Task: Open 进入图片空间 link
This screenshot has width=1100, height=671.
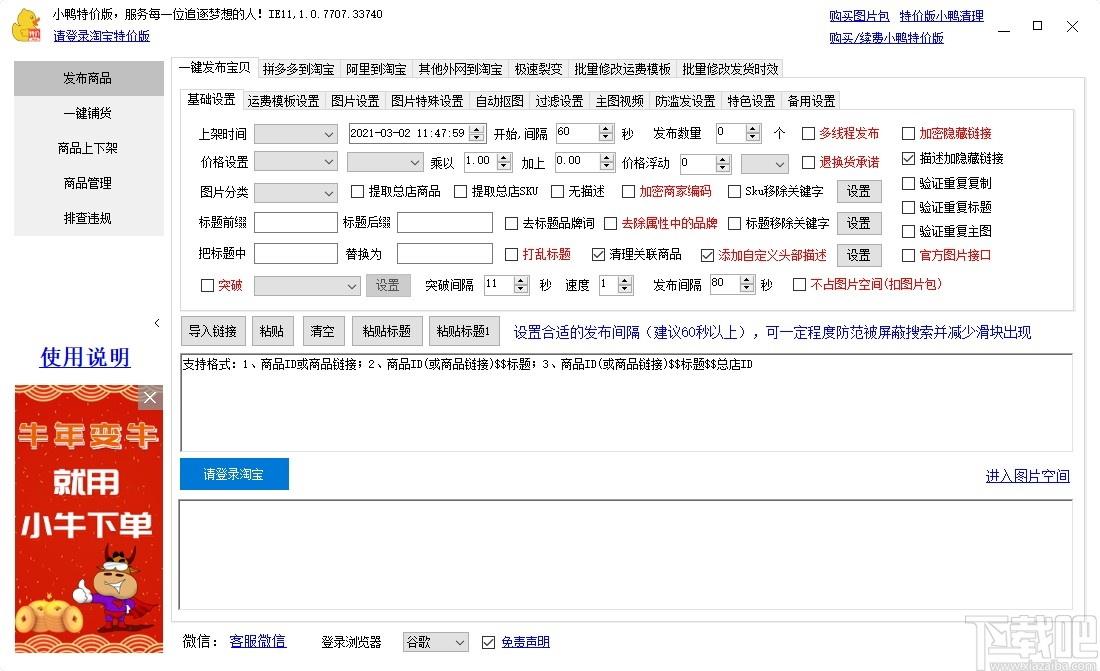Action: [x=1028, y=476]
